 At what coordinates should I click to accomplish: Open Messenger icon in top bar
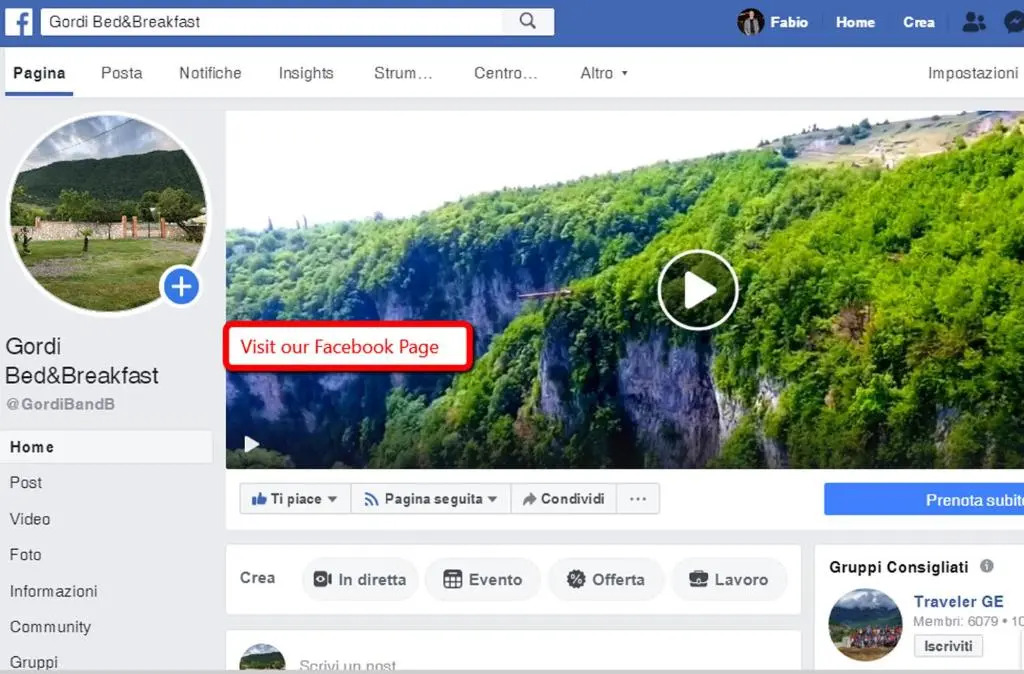pos(1013,22)
